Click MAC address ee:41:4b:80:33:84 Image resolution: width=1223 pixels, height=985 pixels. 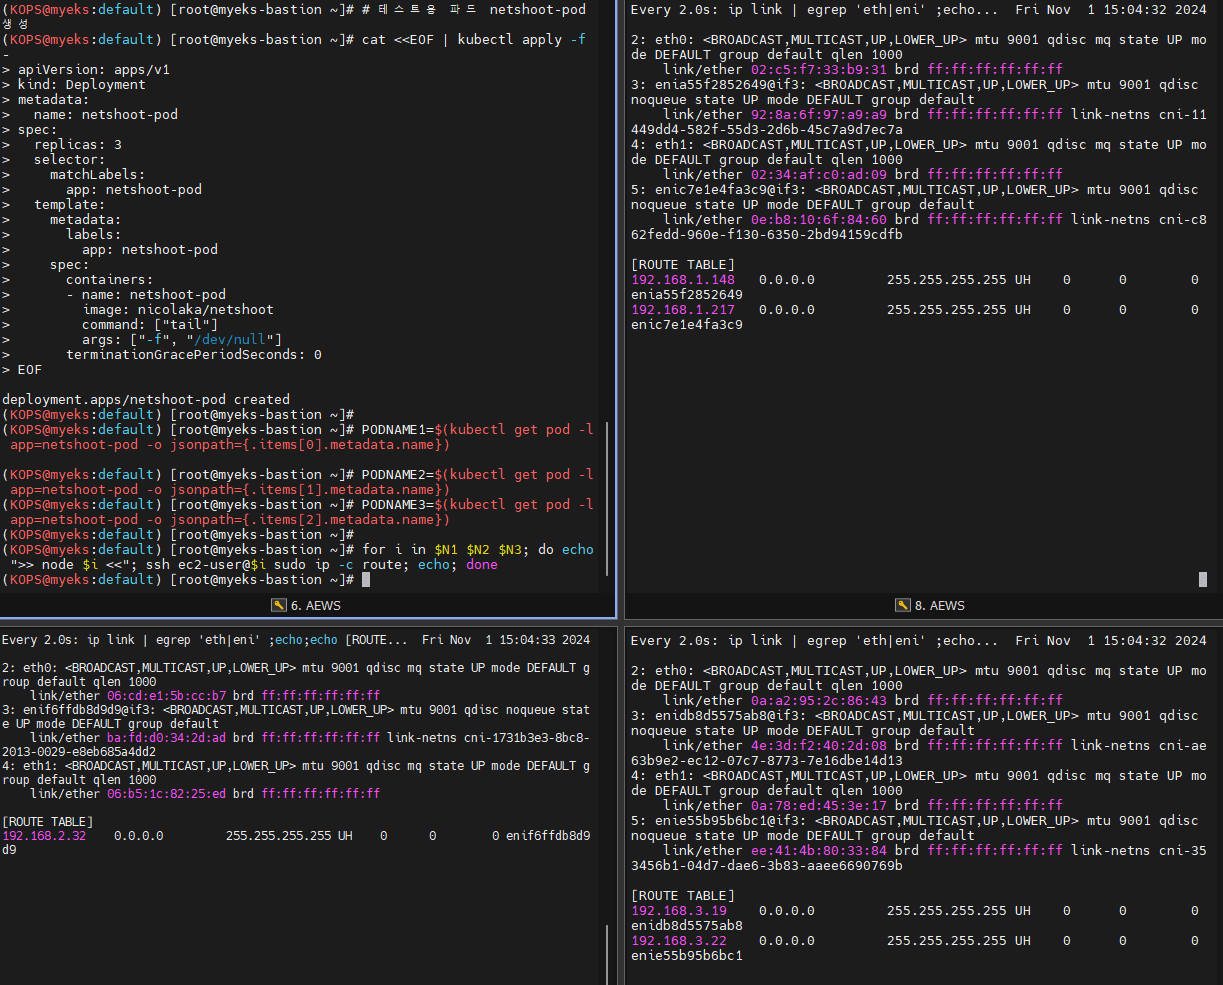818,851
